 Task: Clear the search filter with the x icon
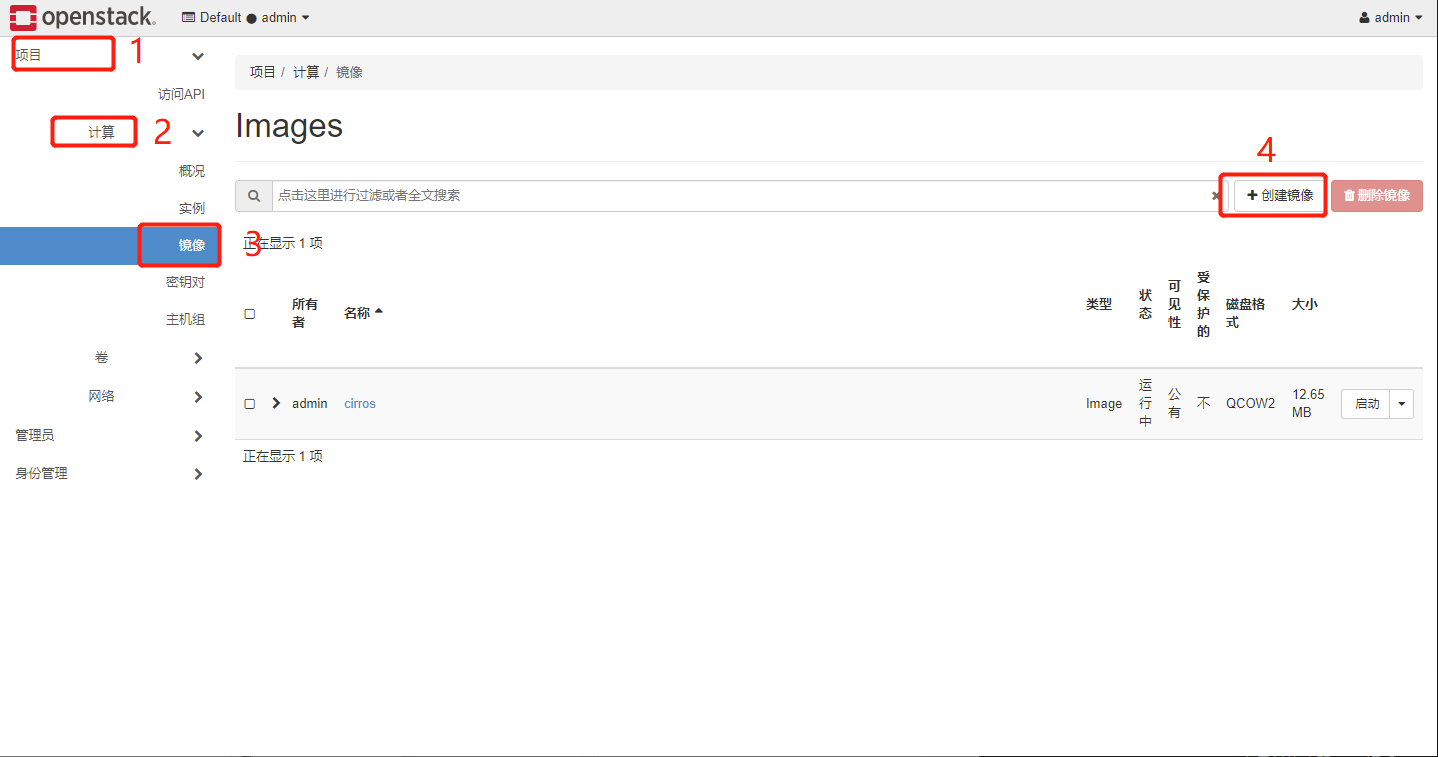[x=1215, y=195]
